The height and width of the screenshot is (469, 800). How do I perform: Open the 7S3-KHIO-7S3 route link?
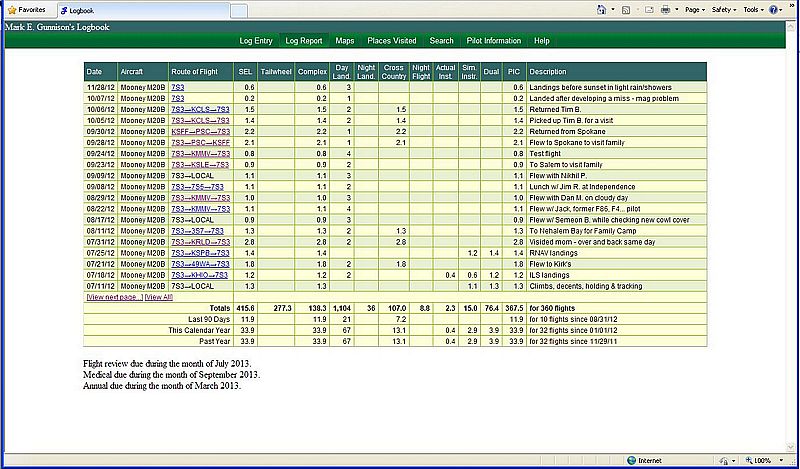(199, 275)
